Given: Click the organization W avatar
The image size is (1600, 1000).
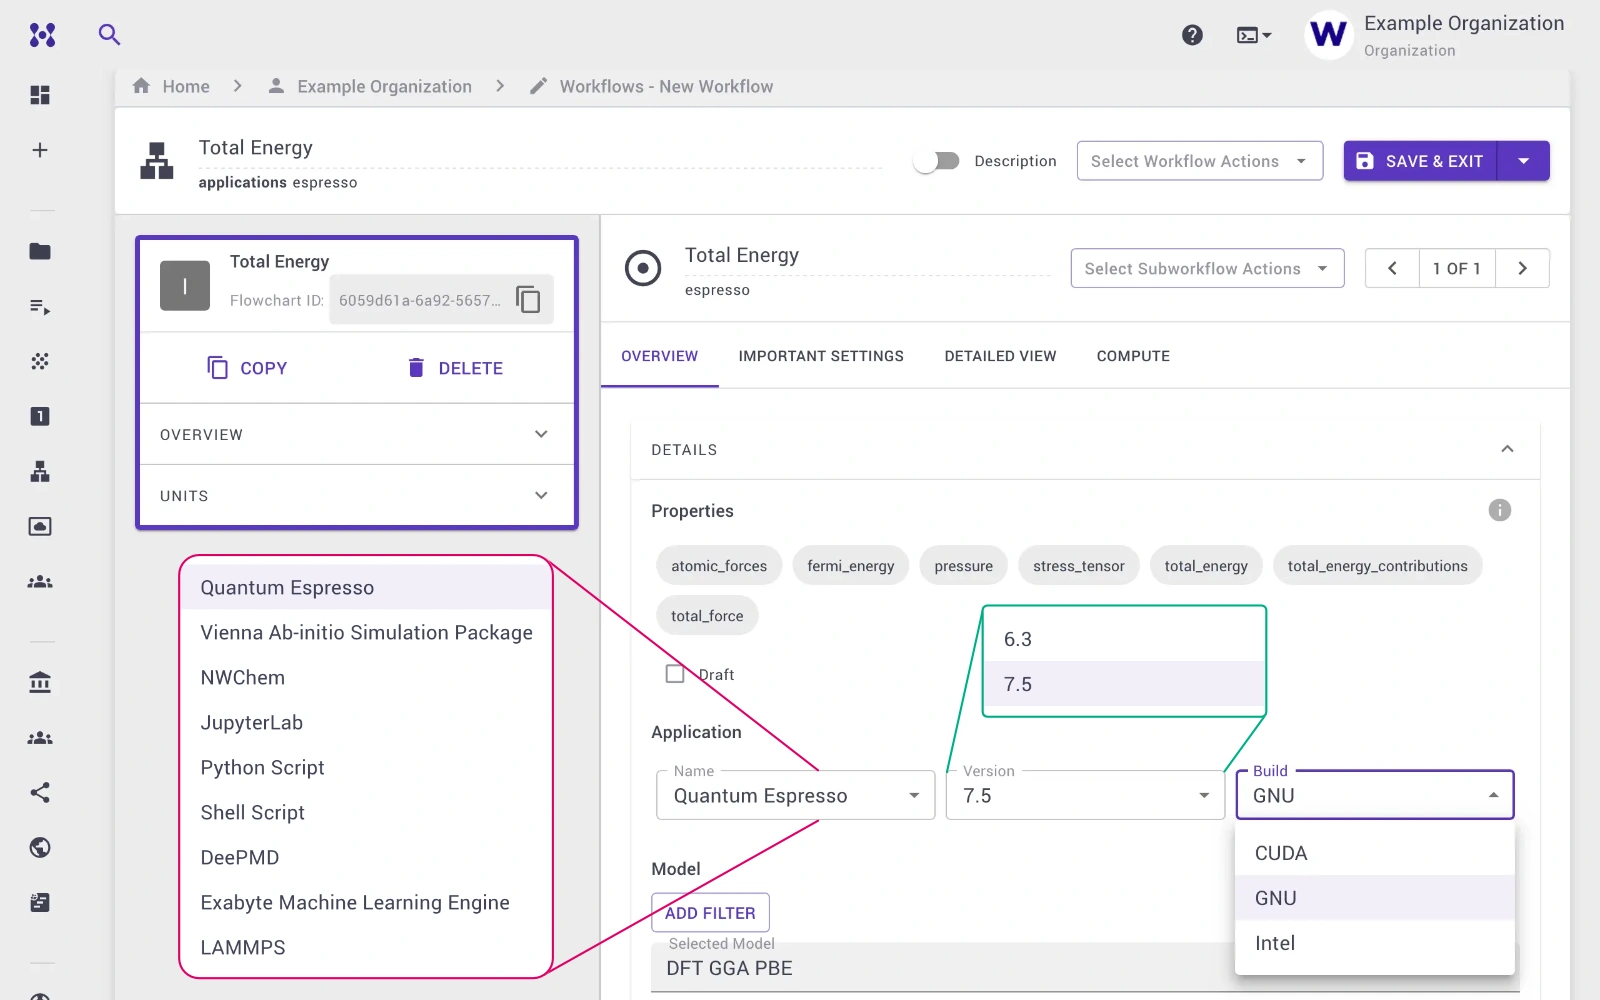Looking at the screenshot, I should (1329, 35).
